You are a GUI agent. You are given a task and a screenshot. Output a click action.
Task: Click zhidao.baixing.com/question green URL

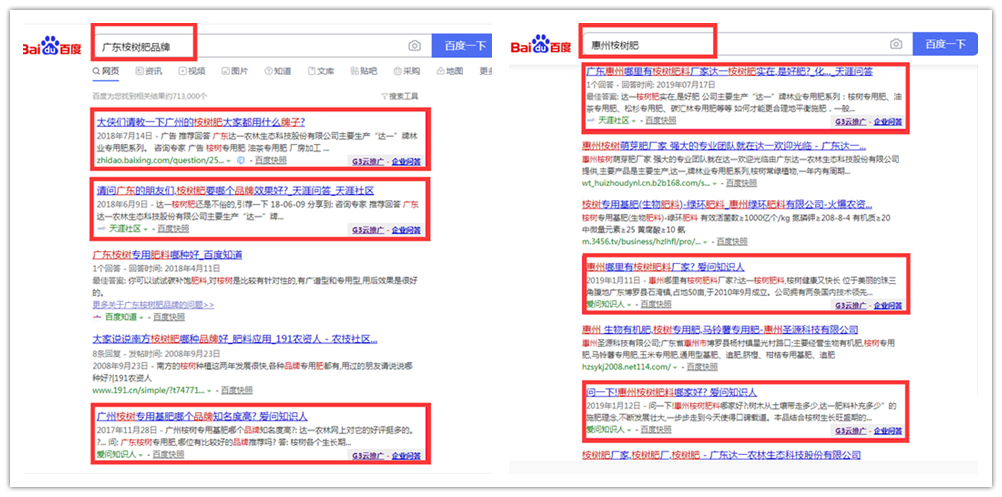(158, 160)
